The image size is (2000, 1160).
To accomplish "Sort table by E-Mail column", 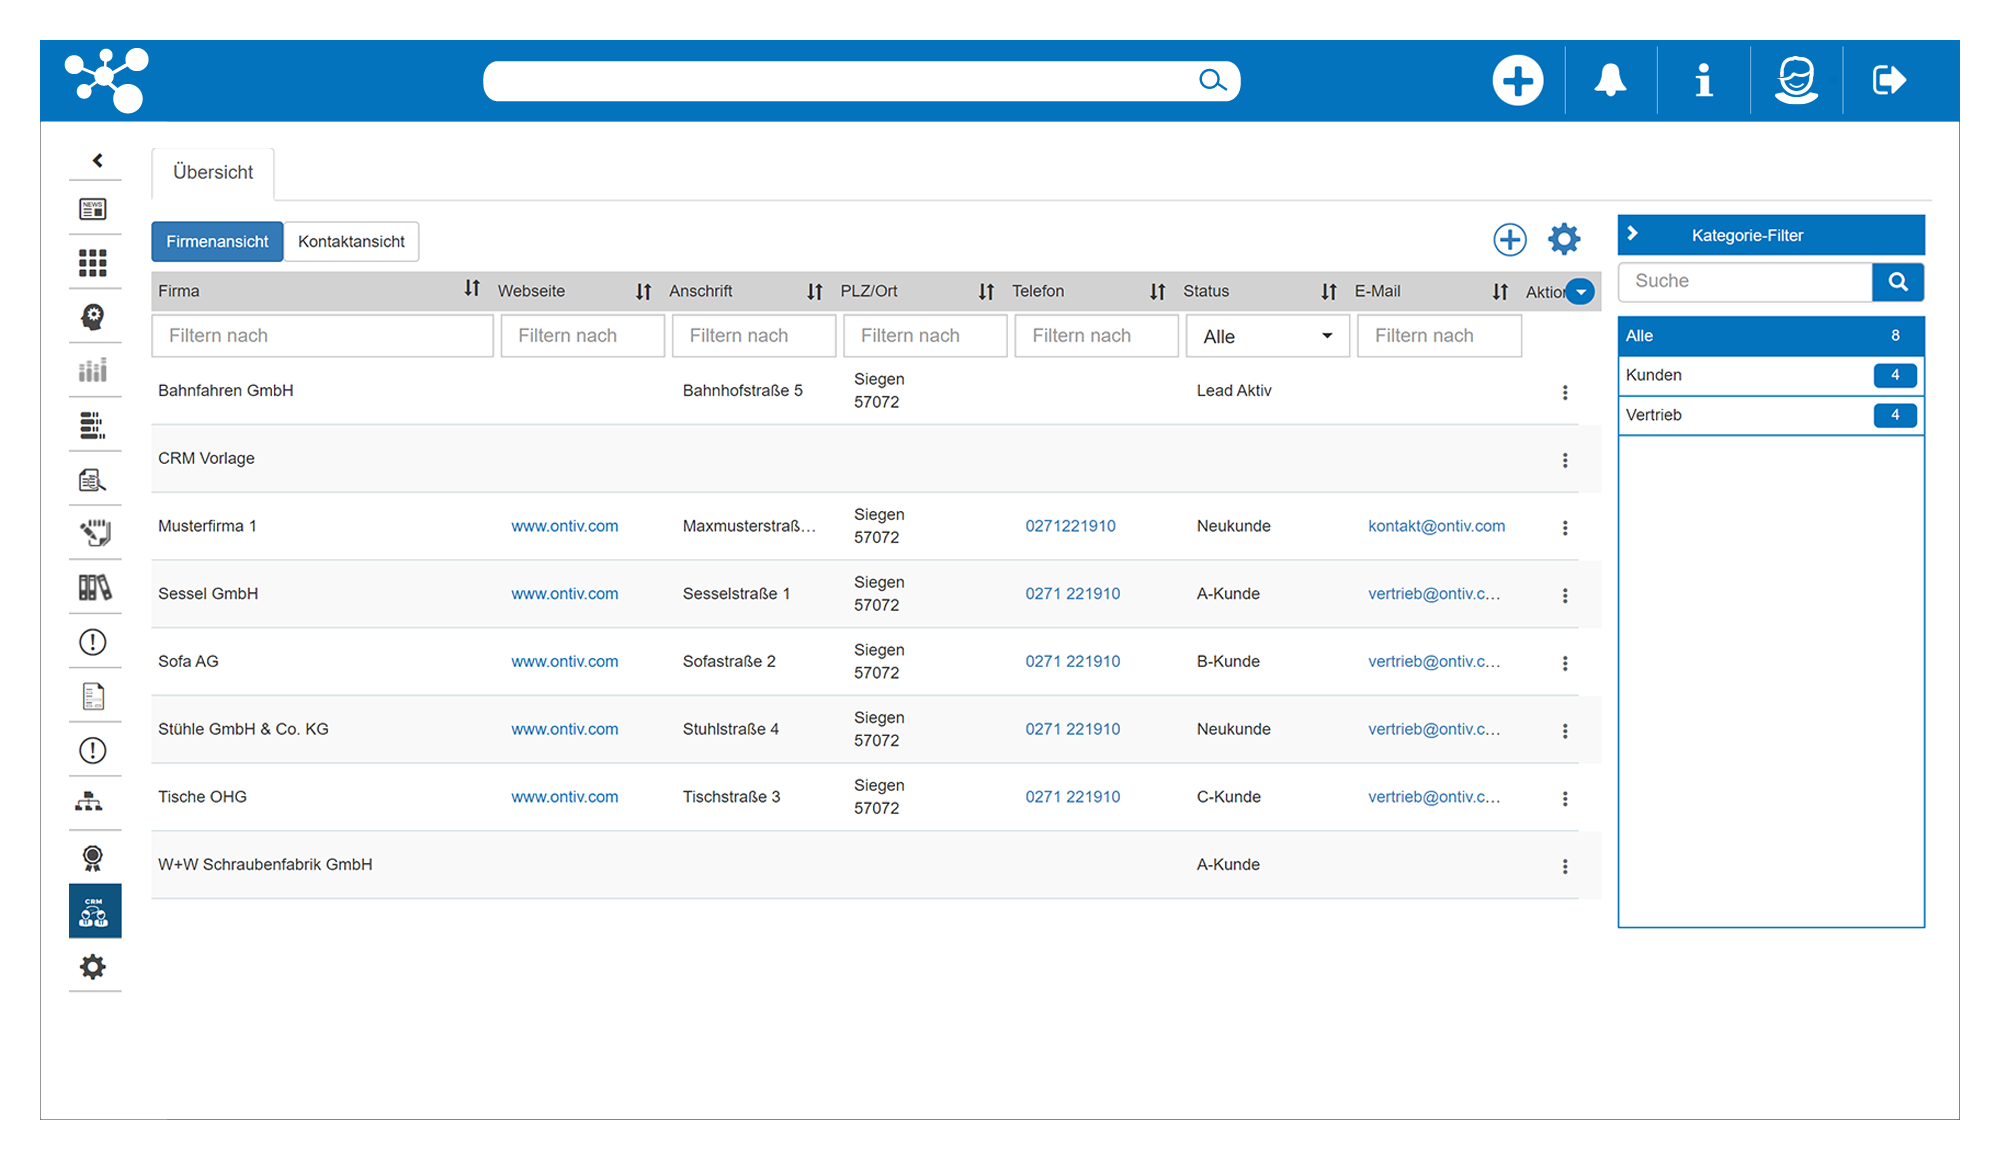I will pos(1500,291).
